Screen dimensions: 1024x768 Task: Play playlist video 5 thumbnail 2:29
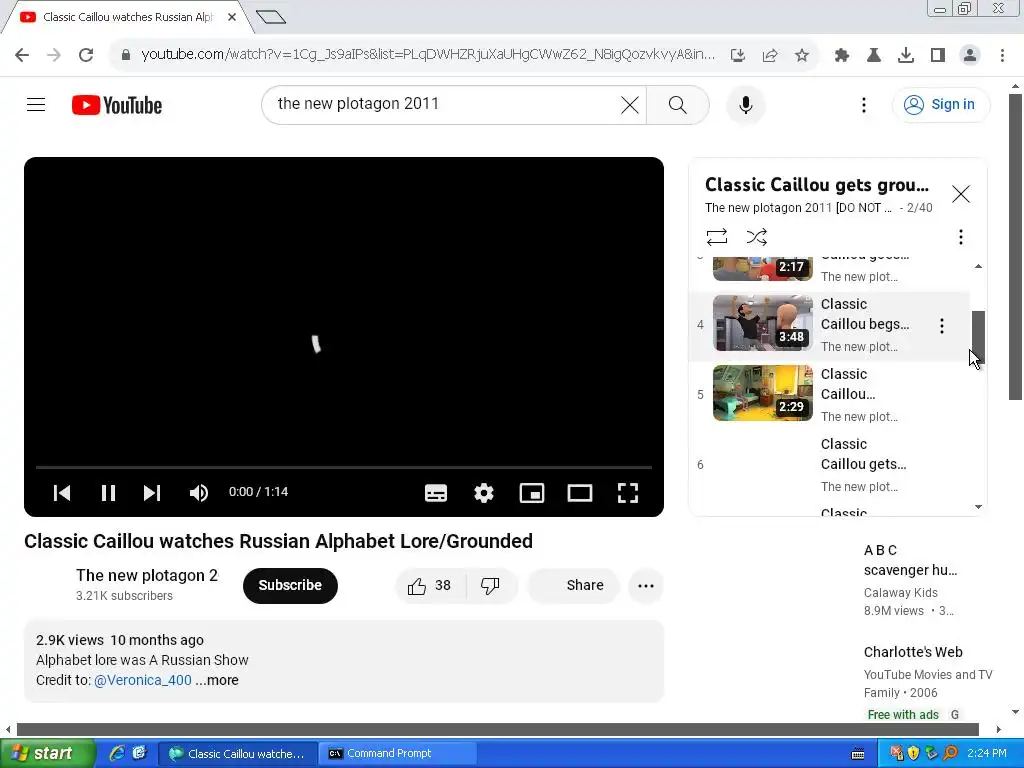(763, 392)
